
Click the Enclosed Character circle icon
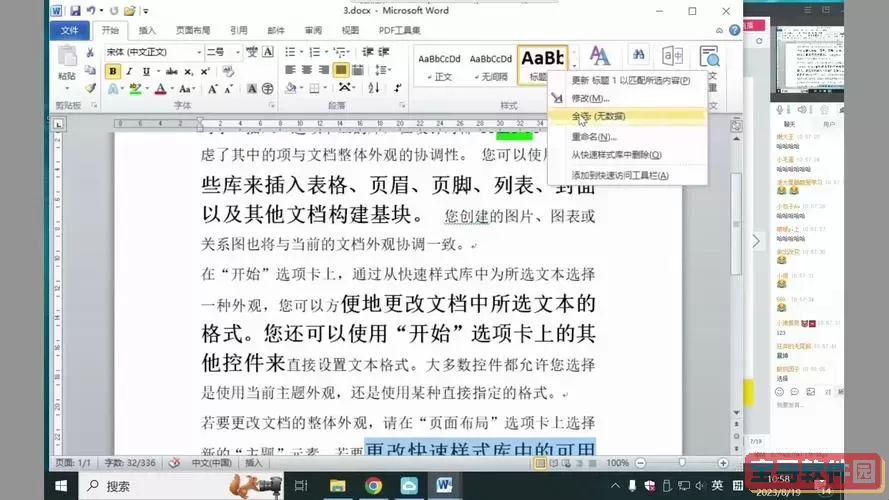coord(268,89)
